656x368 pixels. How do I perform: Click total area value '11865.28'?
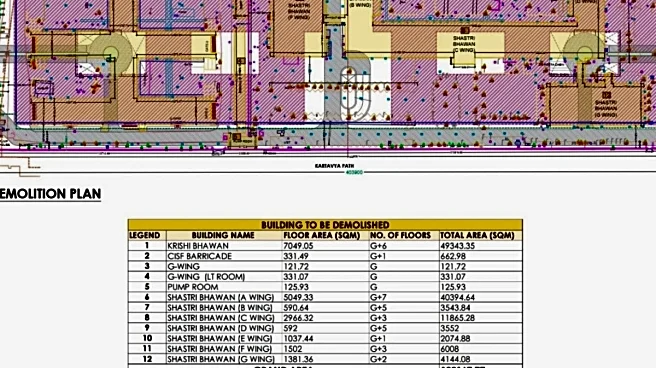click(458, 318)
